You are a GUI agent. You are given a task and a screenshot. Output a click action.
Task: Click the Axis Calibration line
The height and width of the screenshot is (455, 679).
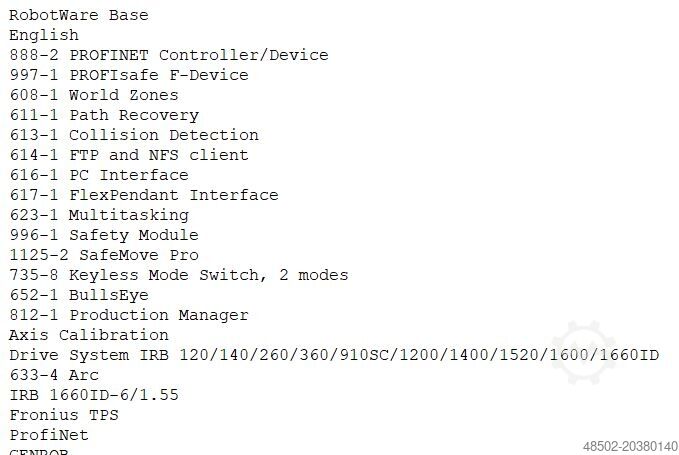pyautogui.click(x=89, y=335)
